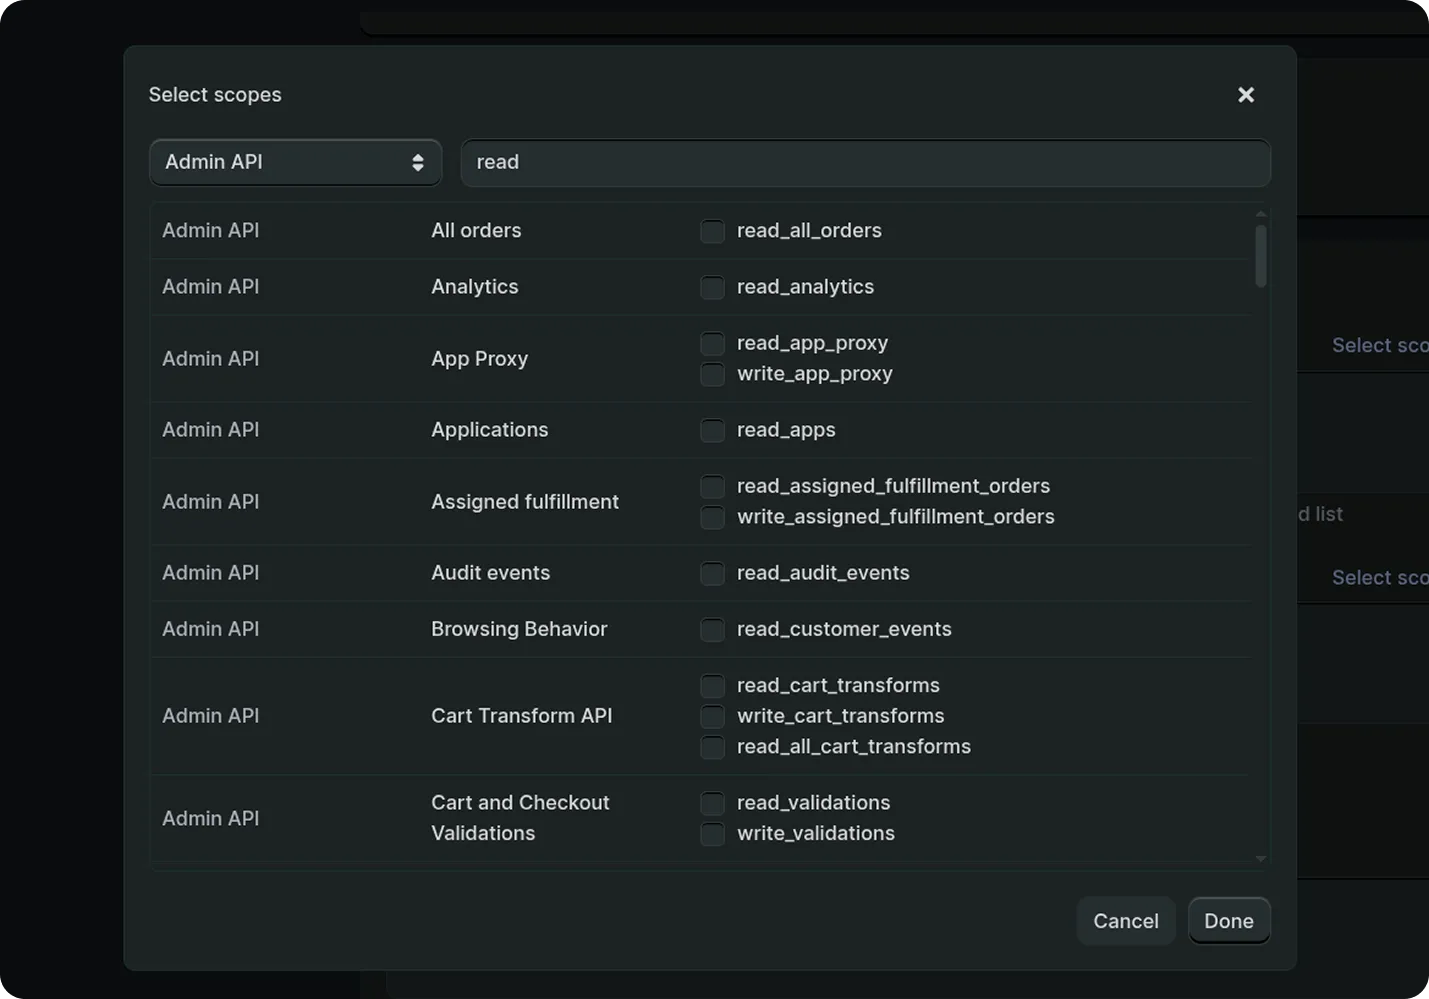Click the scope search field
Screen dimensions: 1429x999
coord(865,163)
